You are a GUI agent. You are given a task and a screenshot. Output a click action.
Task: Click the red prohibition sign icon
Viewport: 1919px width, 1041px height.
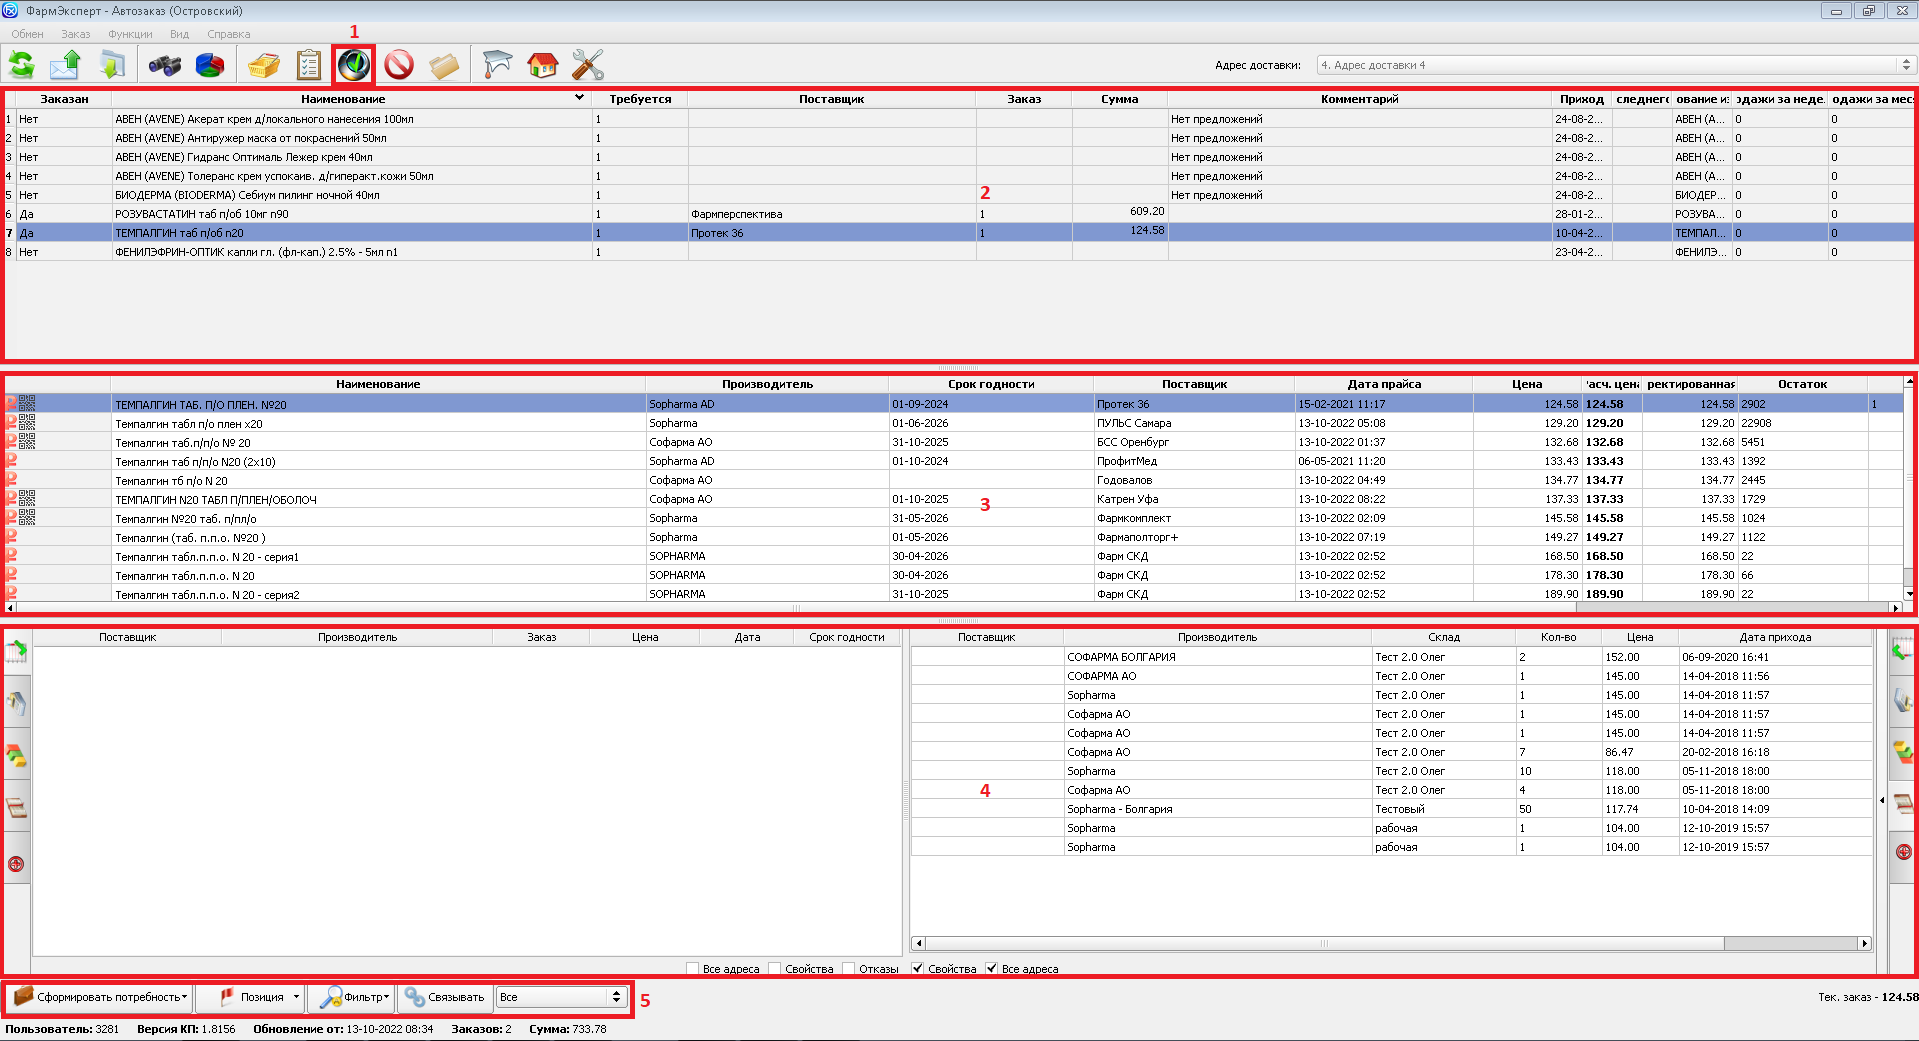pos(399,65)
